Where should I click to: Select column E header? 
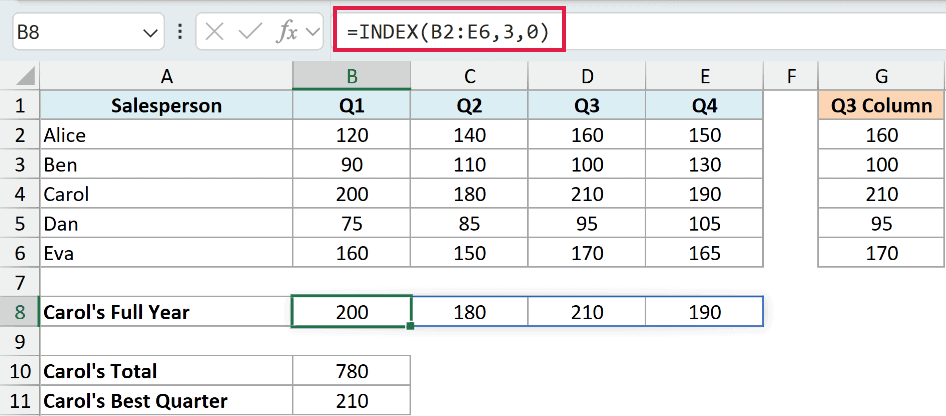tap(705, 77)
